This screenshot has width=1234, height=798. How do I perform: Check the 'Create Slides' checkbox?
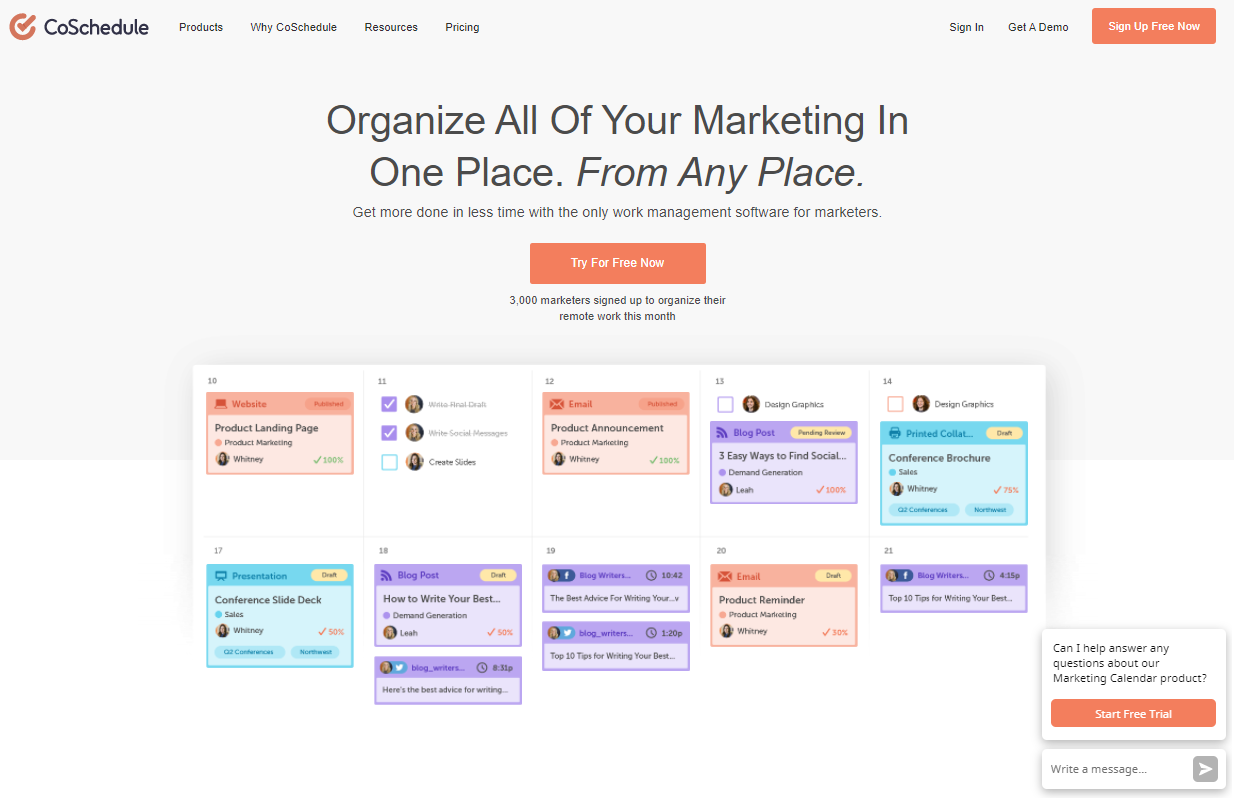click(389, 462)
